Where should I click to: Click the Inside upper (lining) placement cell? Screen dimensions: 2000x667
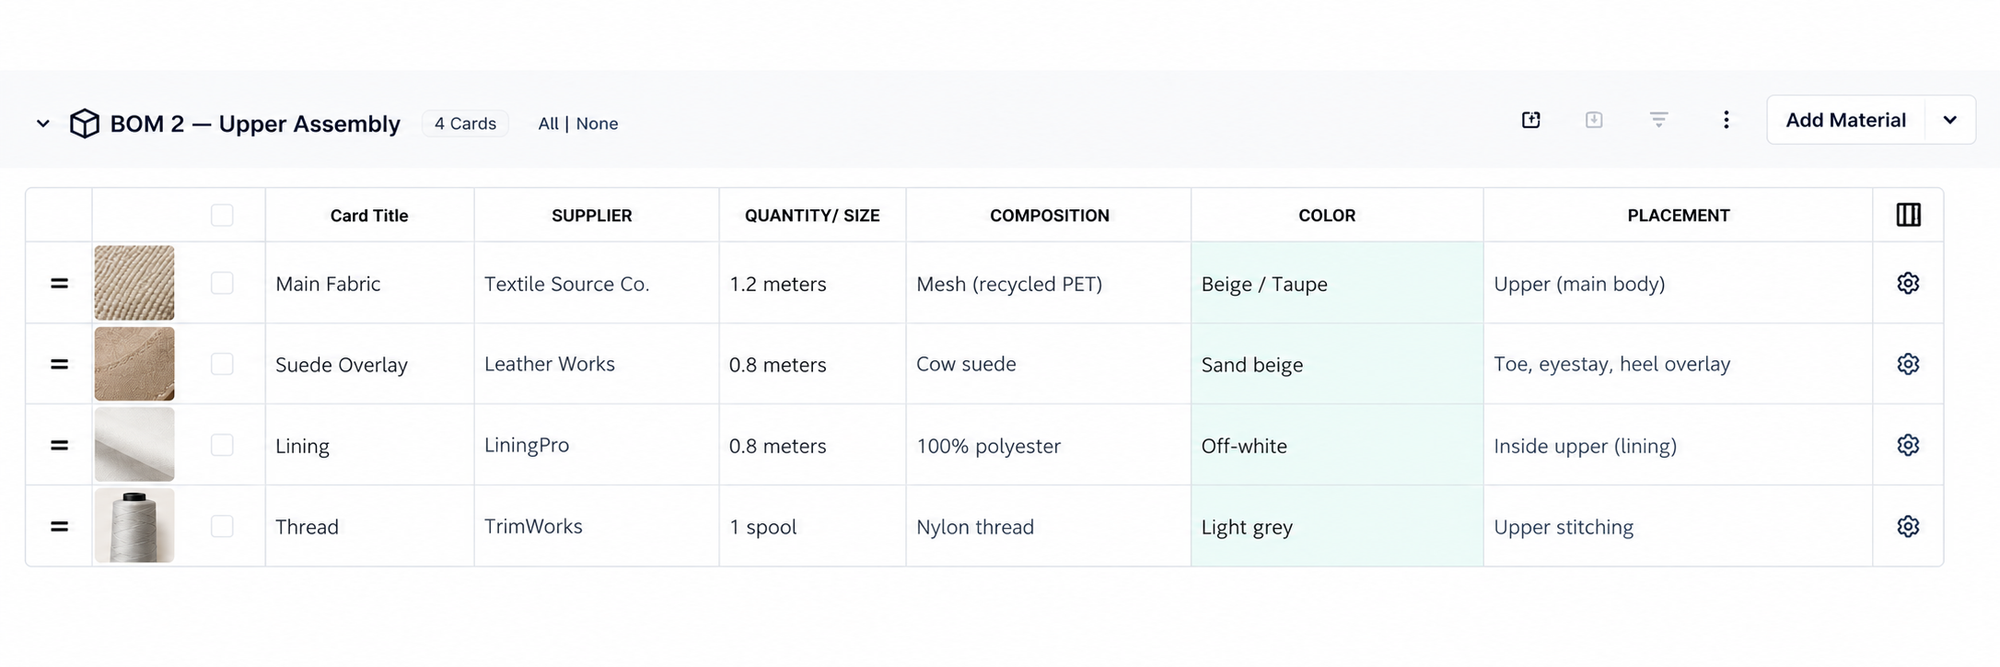[1678, 445]
